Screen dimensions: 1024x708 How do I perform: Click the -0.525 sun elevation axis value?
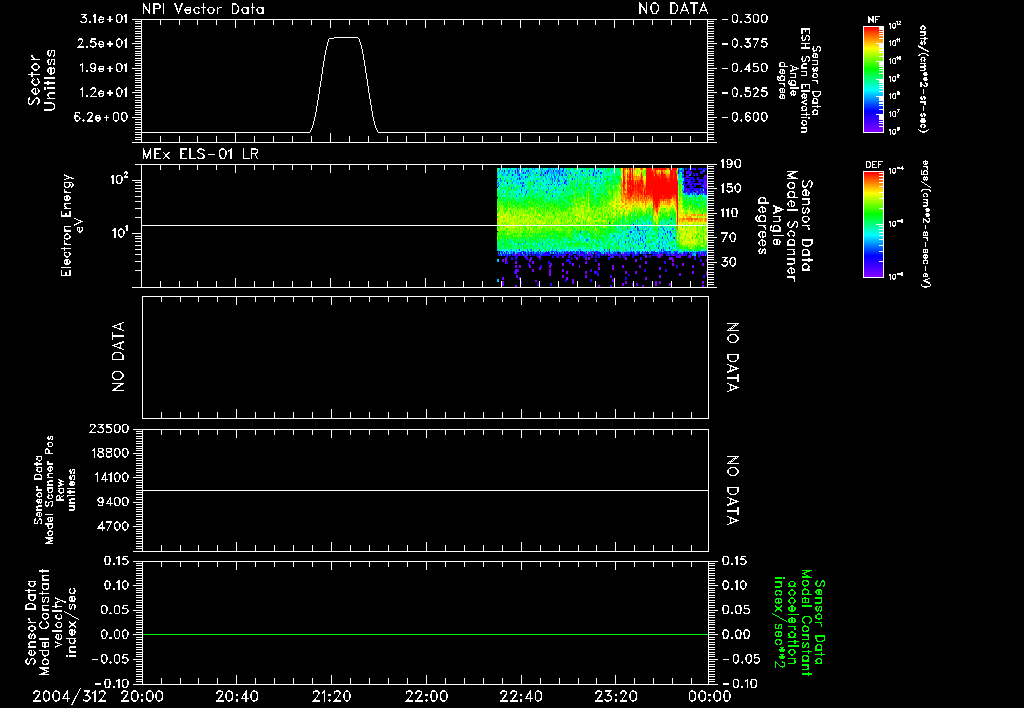click(745, 93)
